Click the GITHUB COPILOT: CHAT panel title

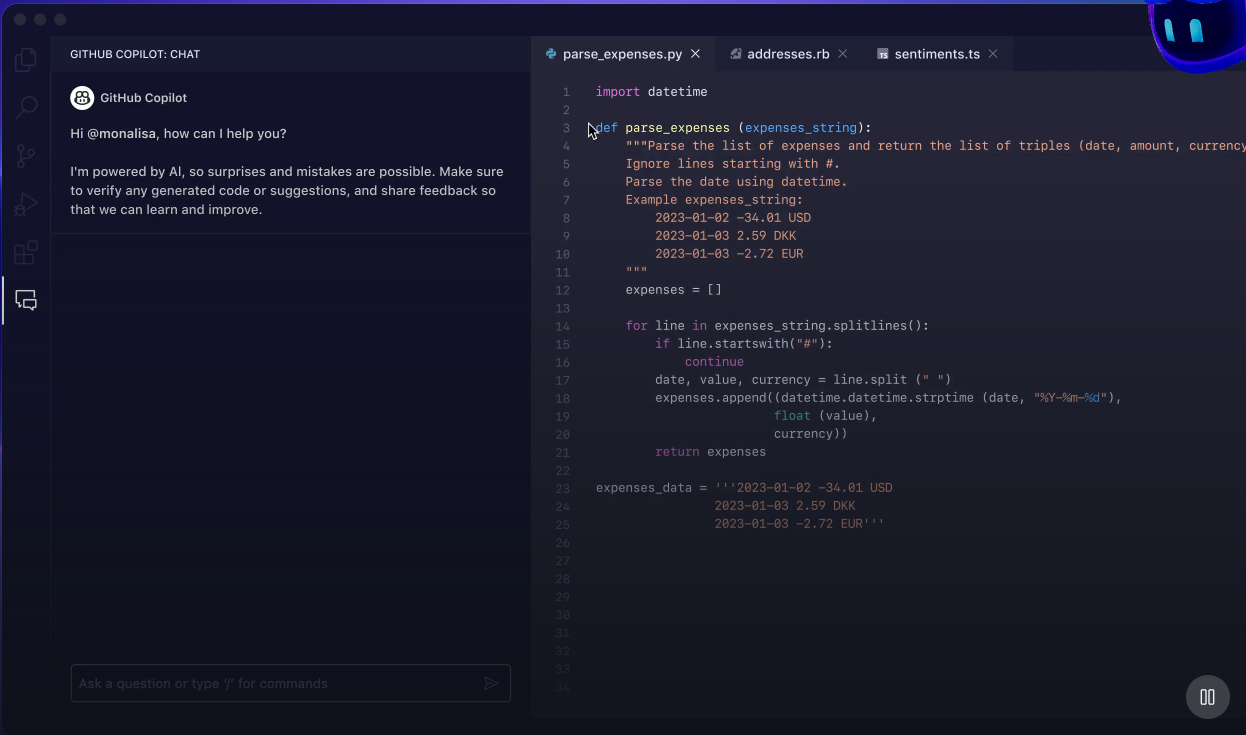pos(135,54)
